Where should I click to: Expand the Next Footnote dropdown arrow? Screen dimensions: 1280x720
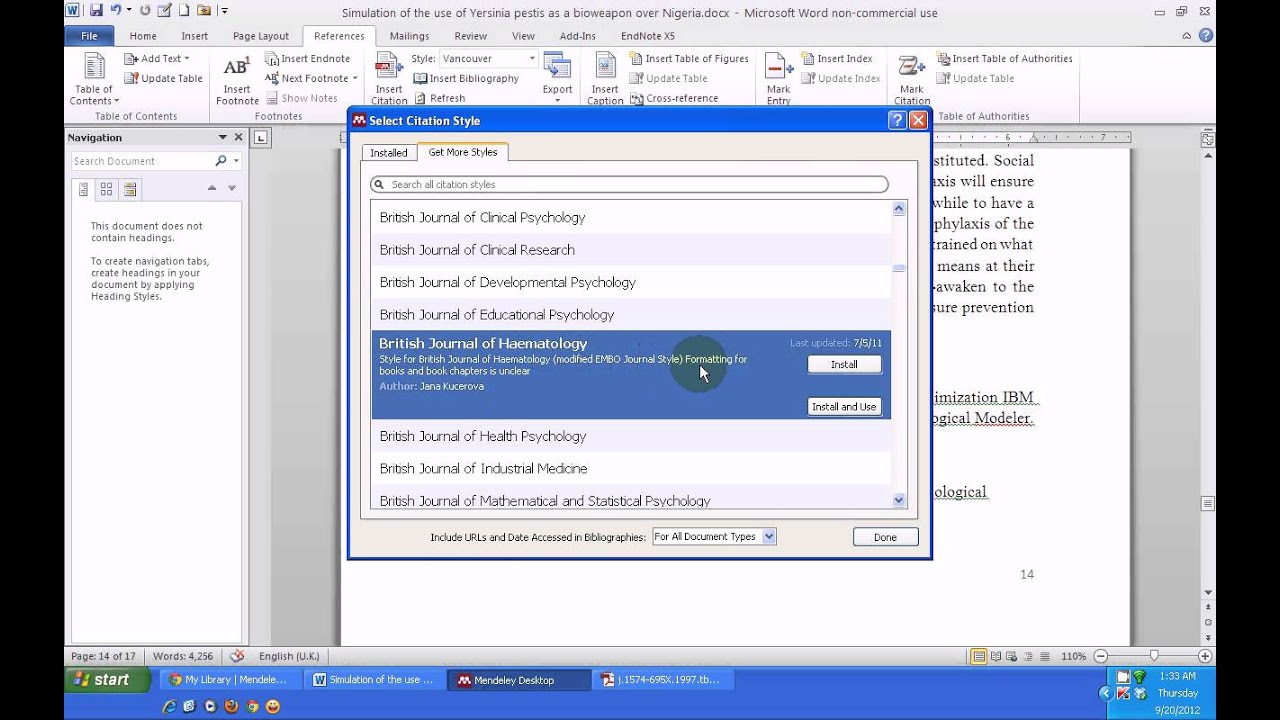coord(355,78)
